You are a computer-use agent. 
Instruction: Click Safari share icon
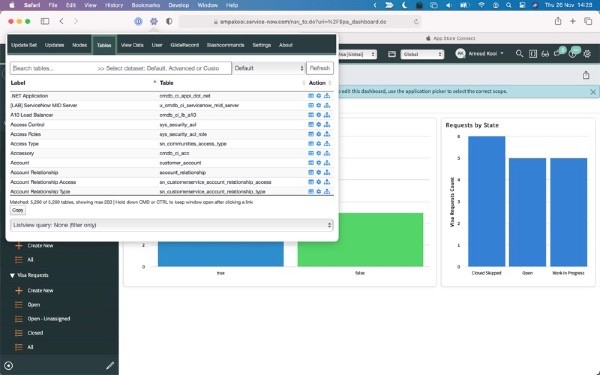(x=558, y=21)
